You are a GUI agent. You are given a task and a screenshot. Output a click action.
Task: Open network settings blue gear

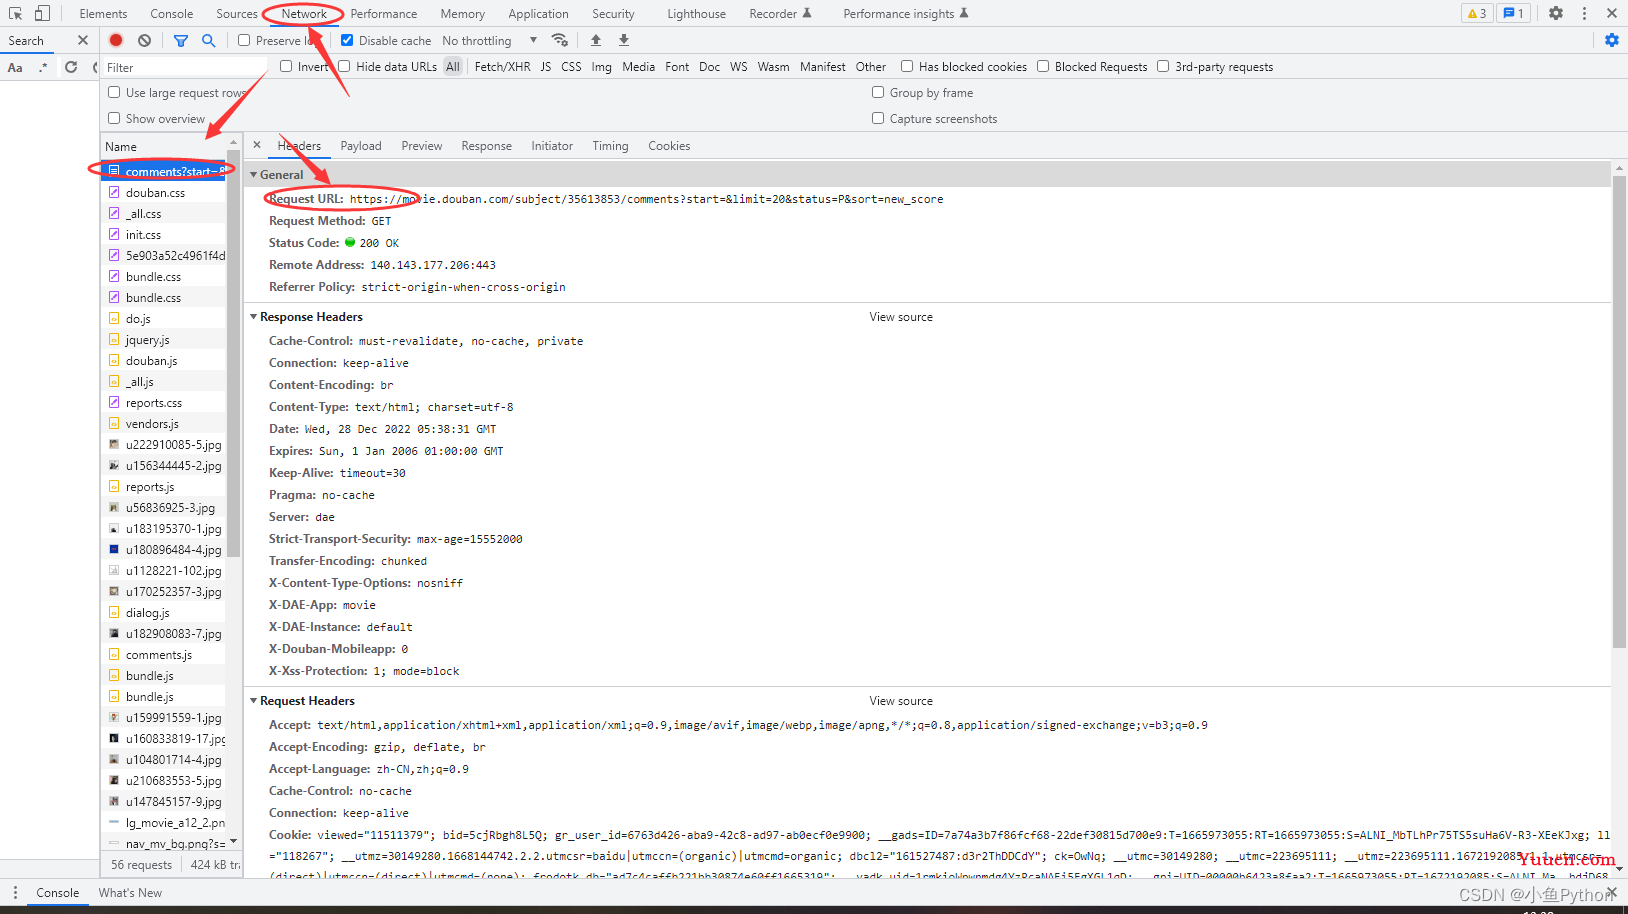1612,40
